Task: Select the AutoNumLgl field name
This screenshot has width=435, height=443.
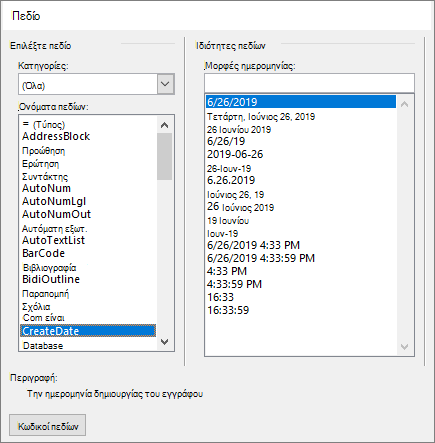Action: (54, 201)
